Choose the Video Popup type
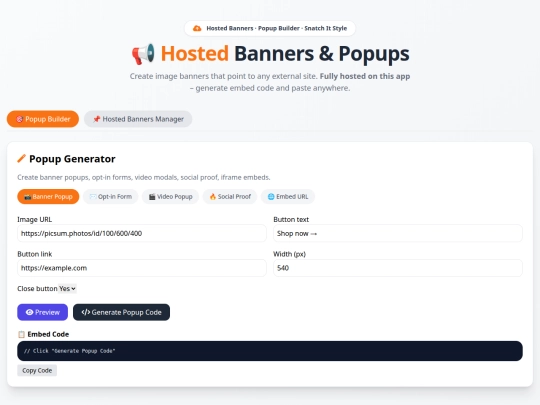 (x=170, y=197)
